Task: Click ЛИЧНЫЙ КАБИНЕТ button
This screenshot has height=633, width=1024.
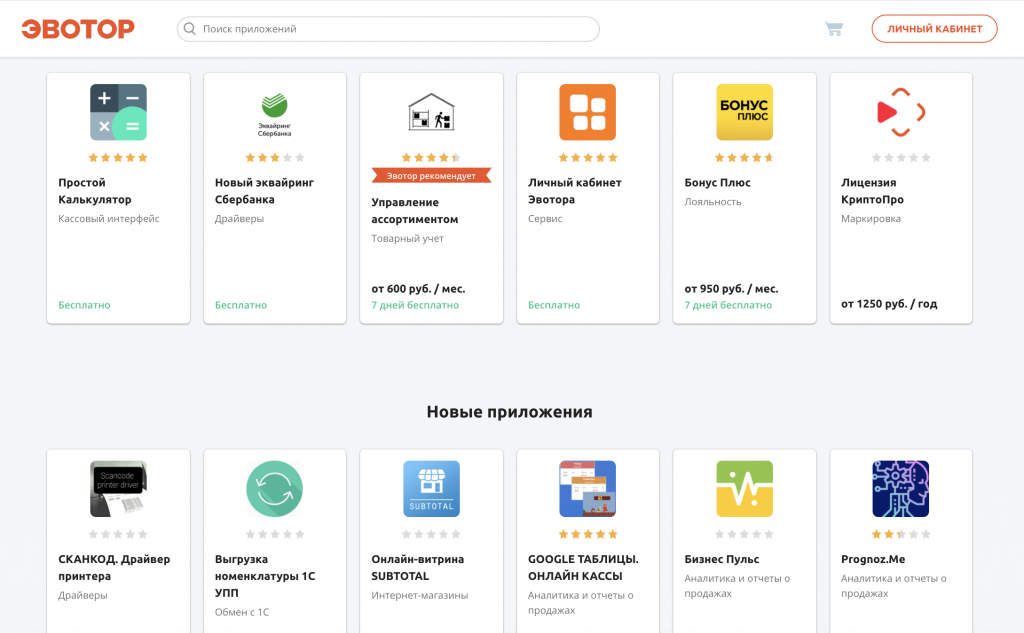Action: click(935, 29)
